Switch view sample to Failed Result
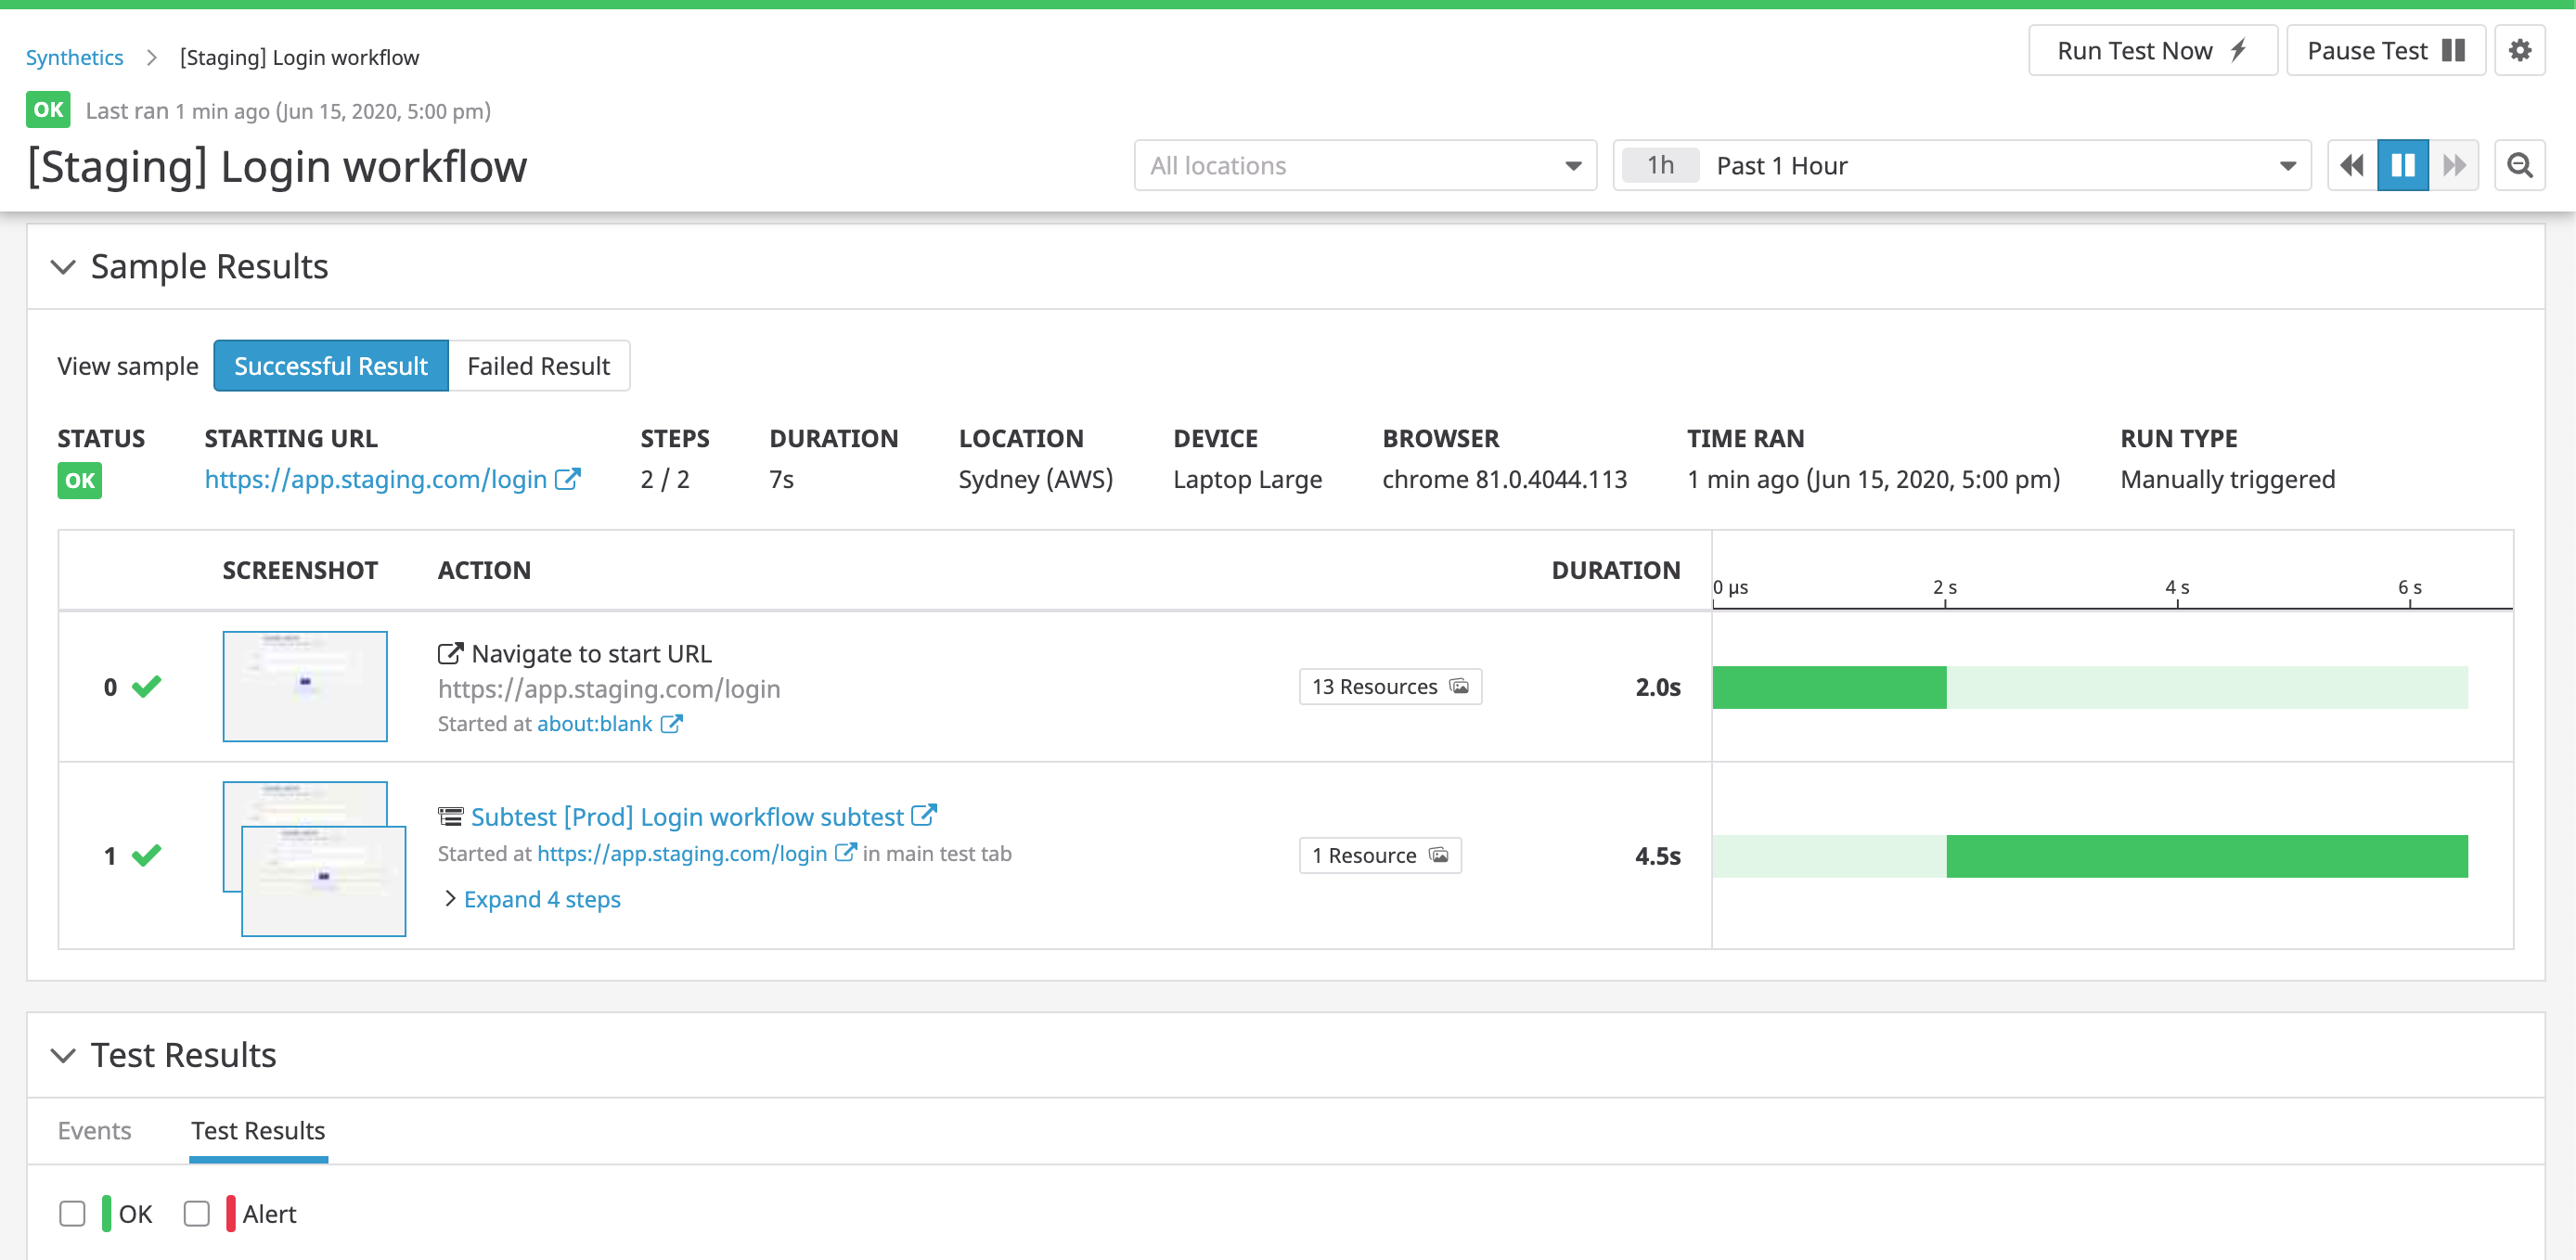 click(x=538, y=365)
